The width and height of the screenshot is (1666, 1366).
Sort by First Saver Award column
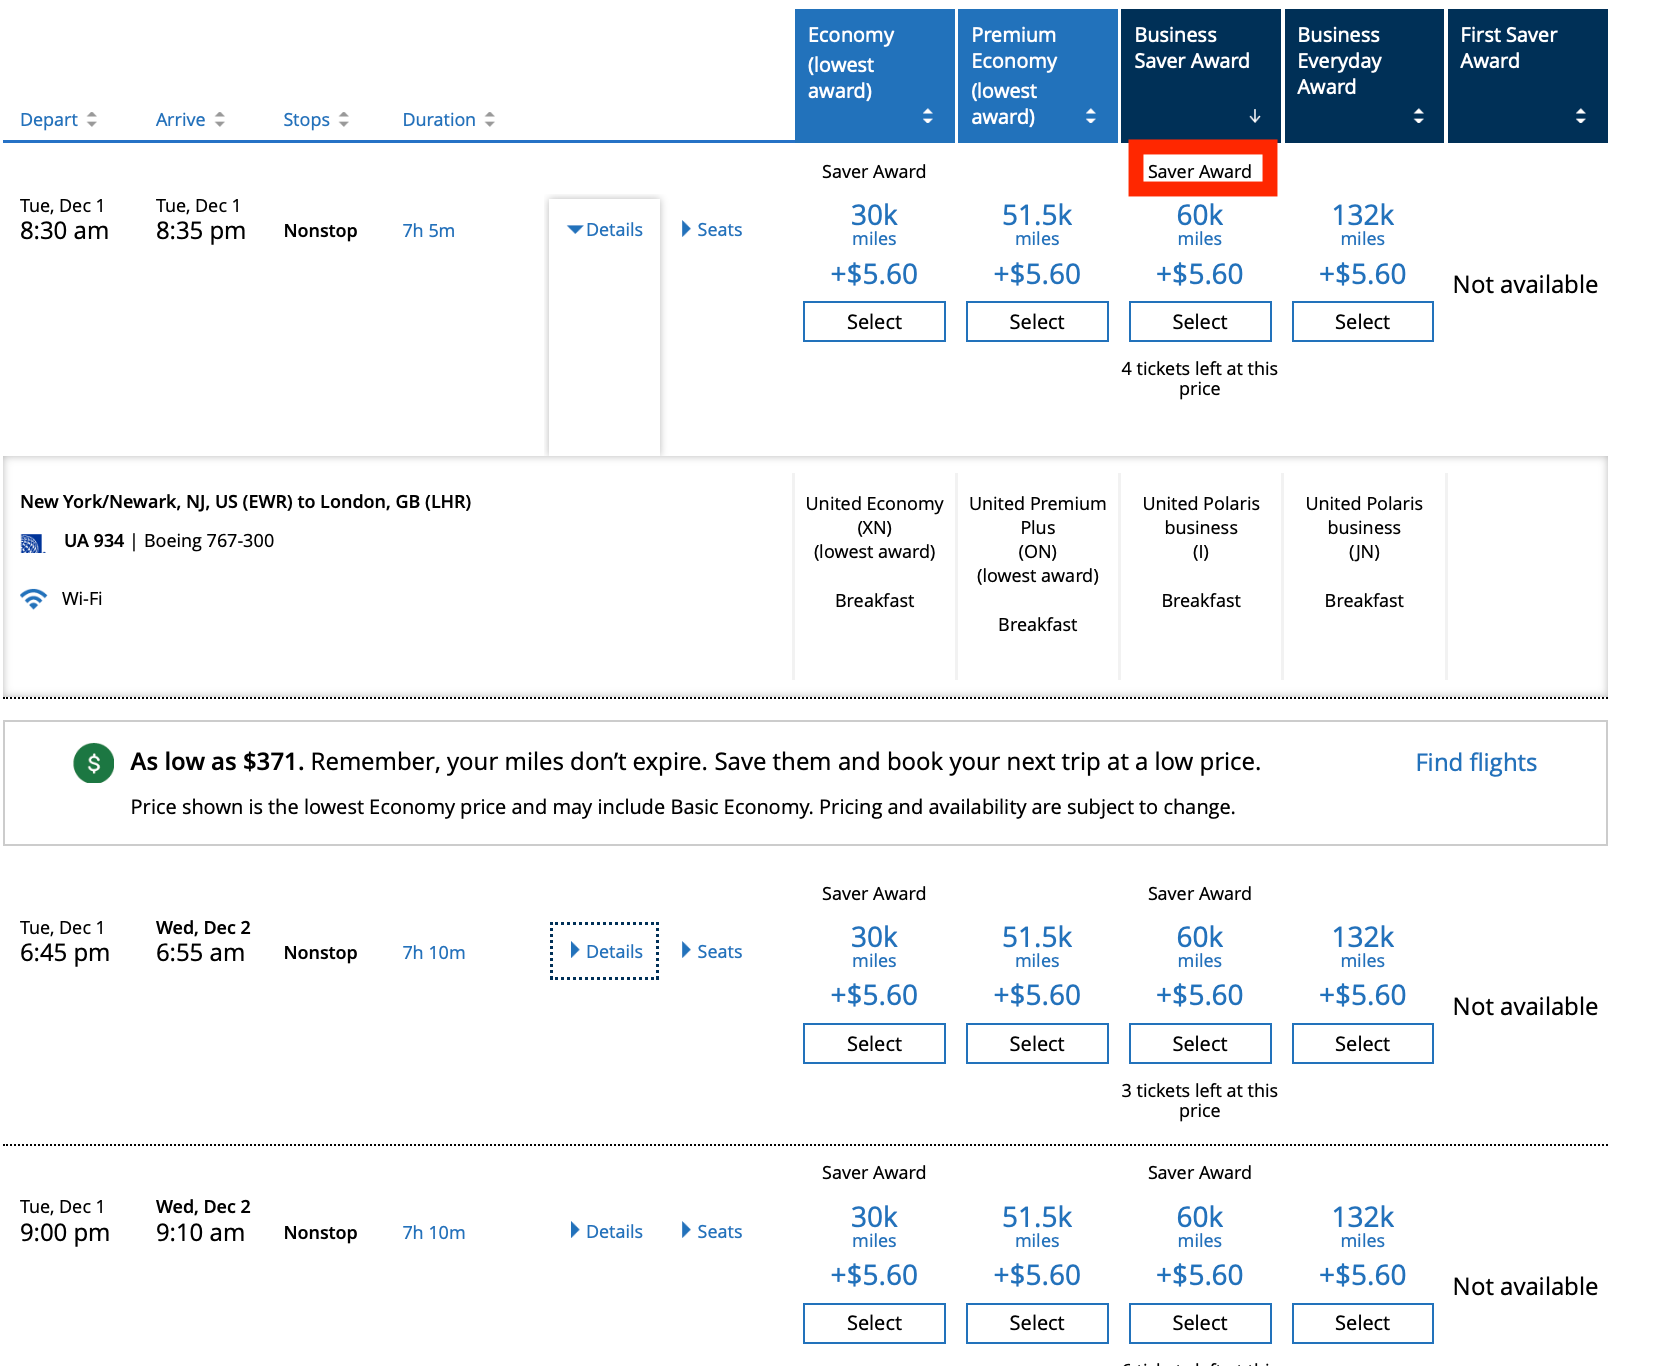(x=1528, y=76)
